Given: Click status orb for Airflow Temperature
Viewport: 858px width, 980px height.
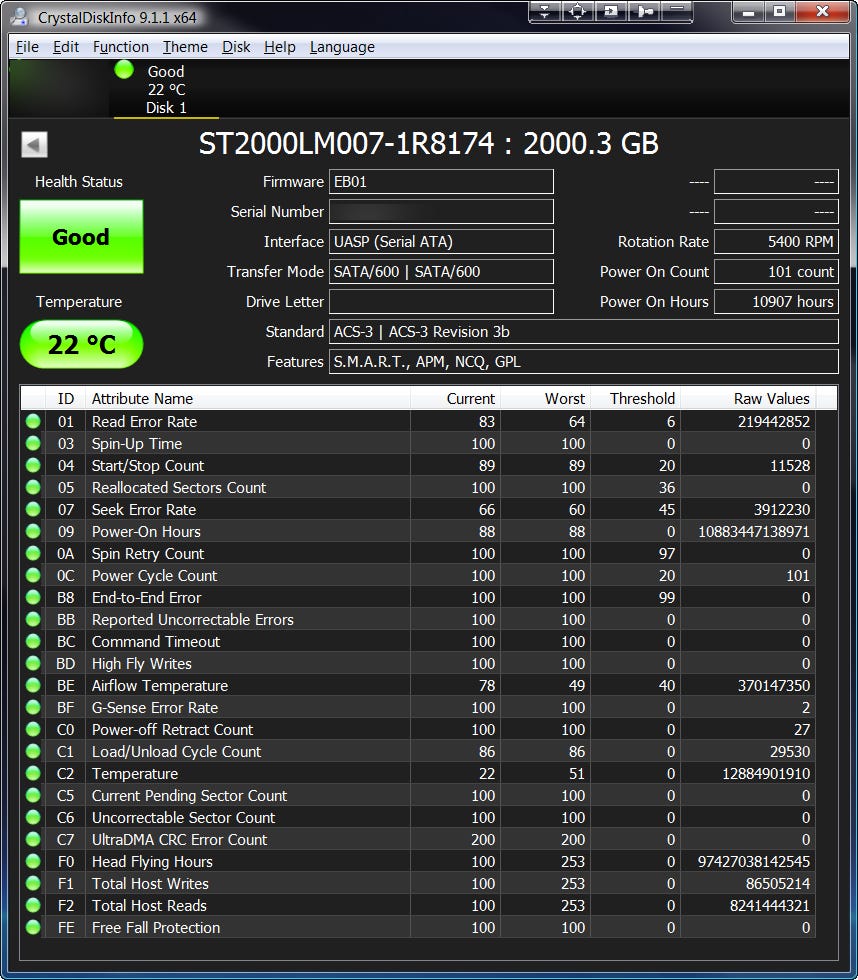Looking at the screenshot, I should pyautogui.click(x=33, y=685).
